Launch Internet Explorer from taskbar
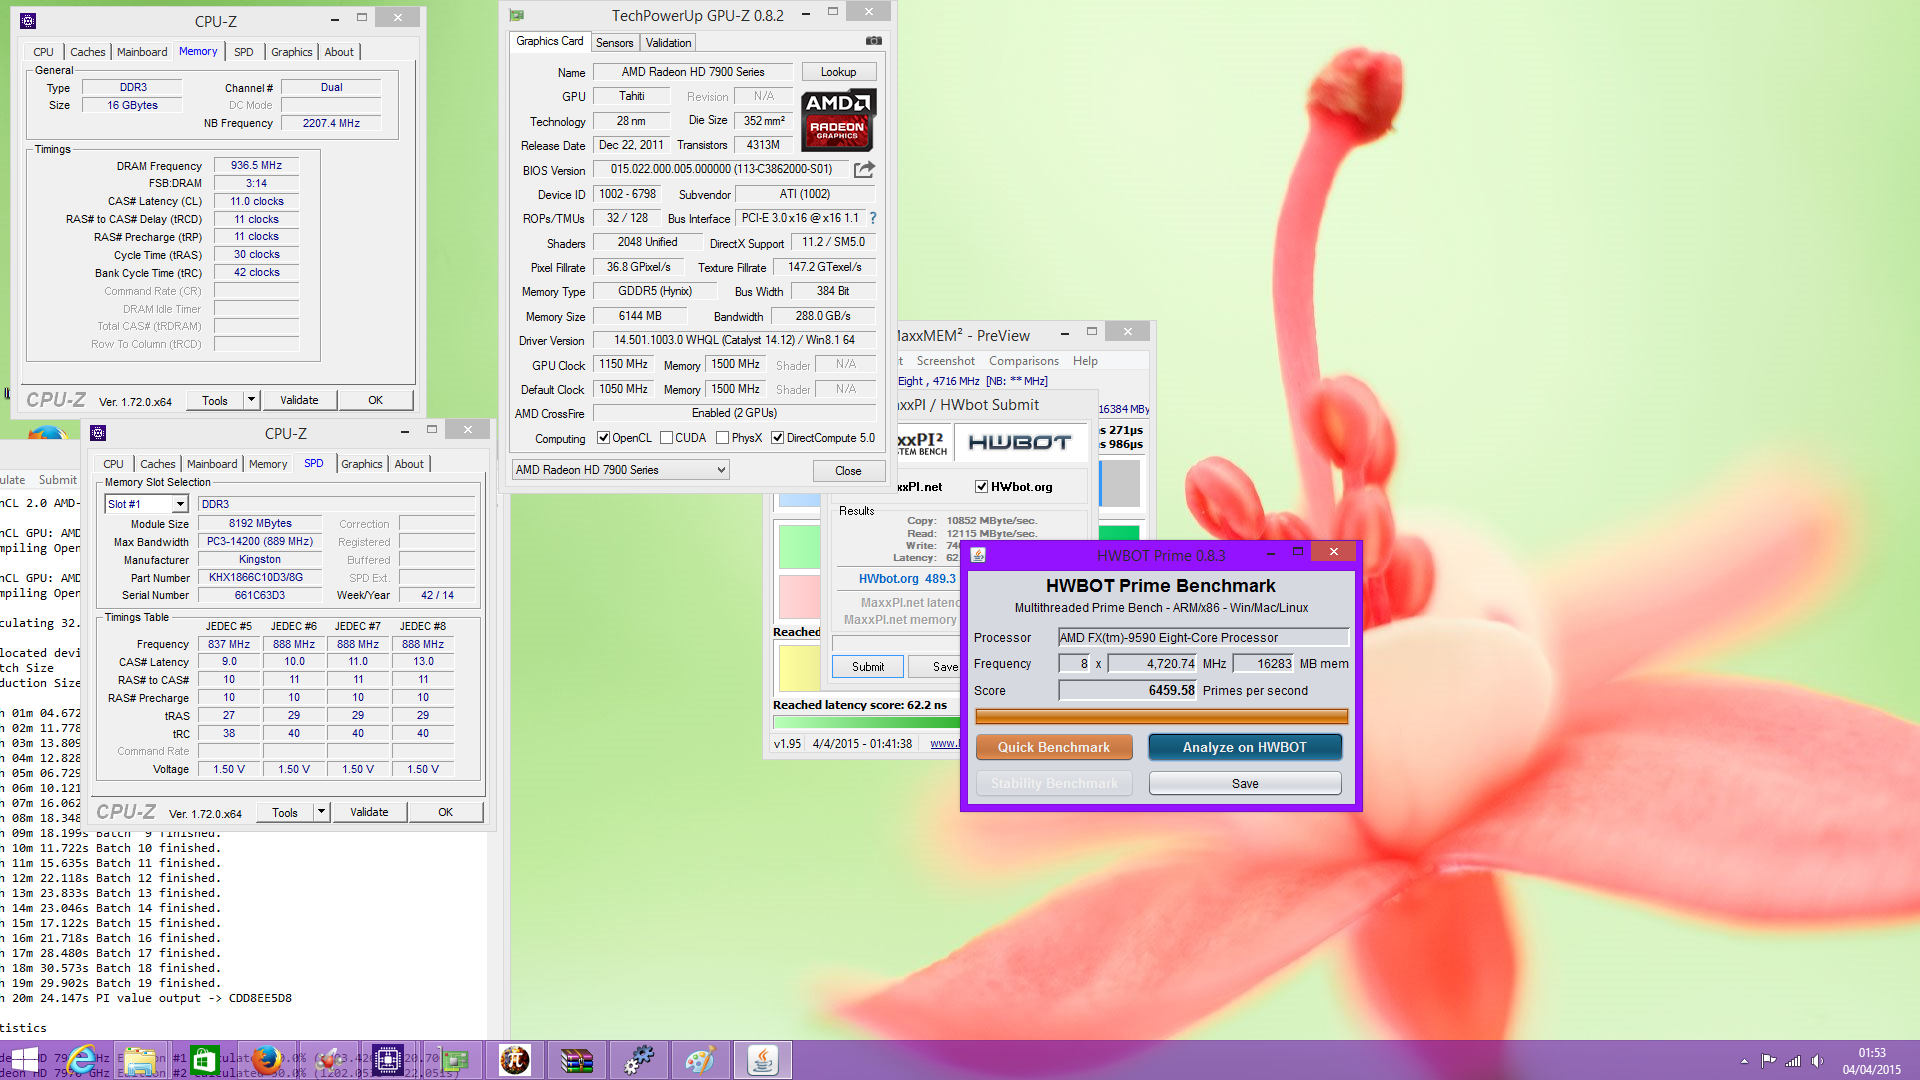Screen dimensions: 1920x1080 tap(82, 1060)
